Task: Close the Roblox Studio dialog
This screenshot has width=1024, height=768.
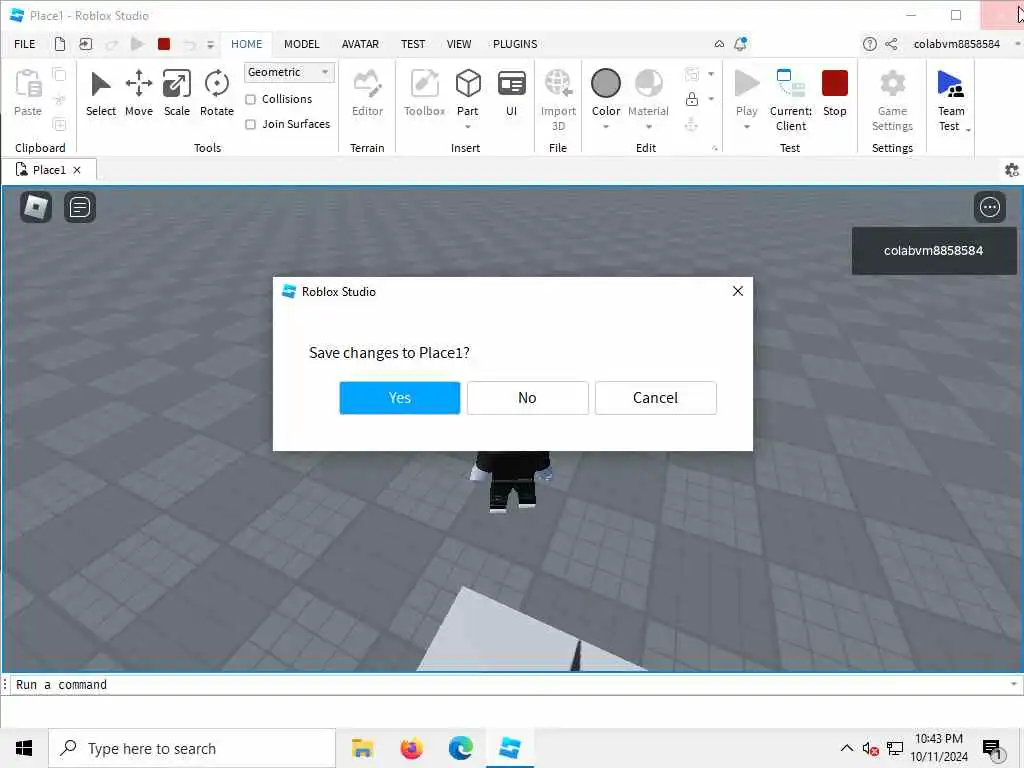Action: [737, 291]
